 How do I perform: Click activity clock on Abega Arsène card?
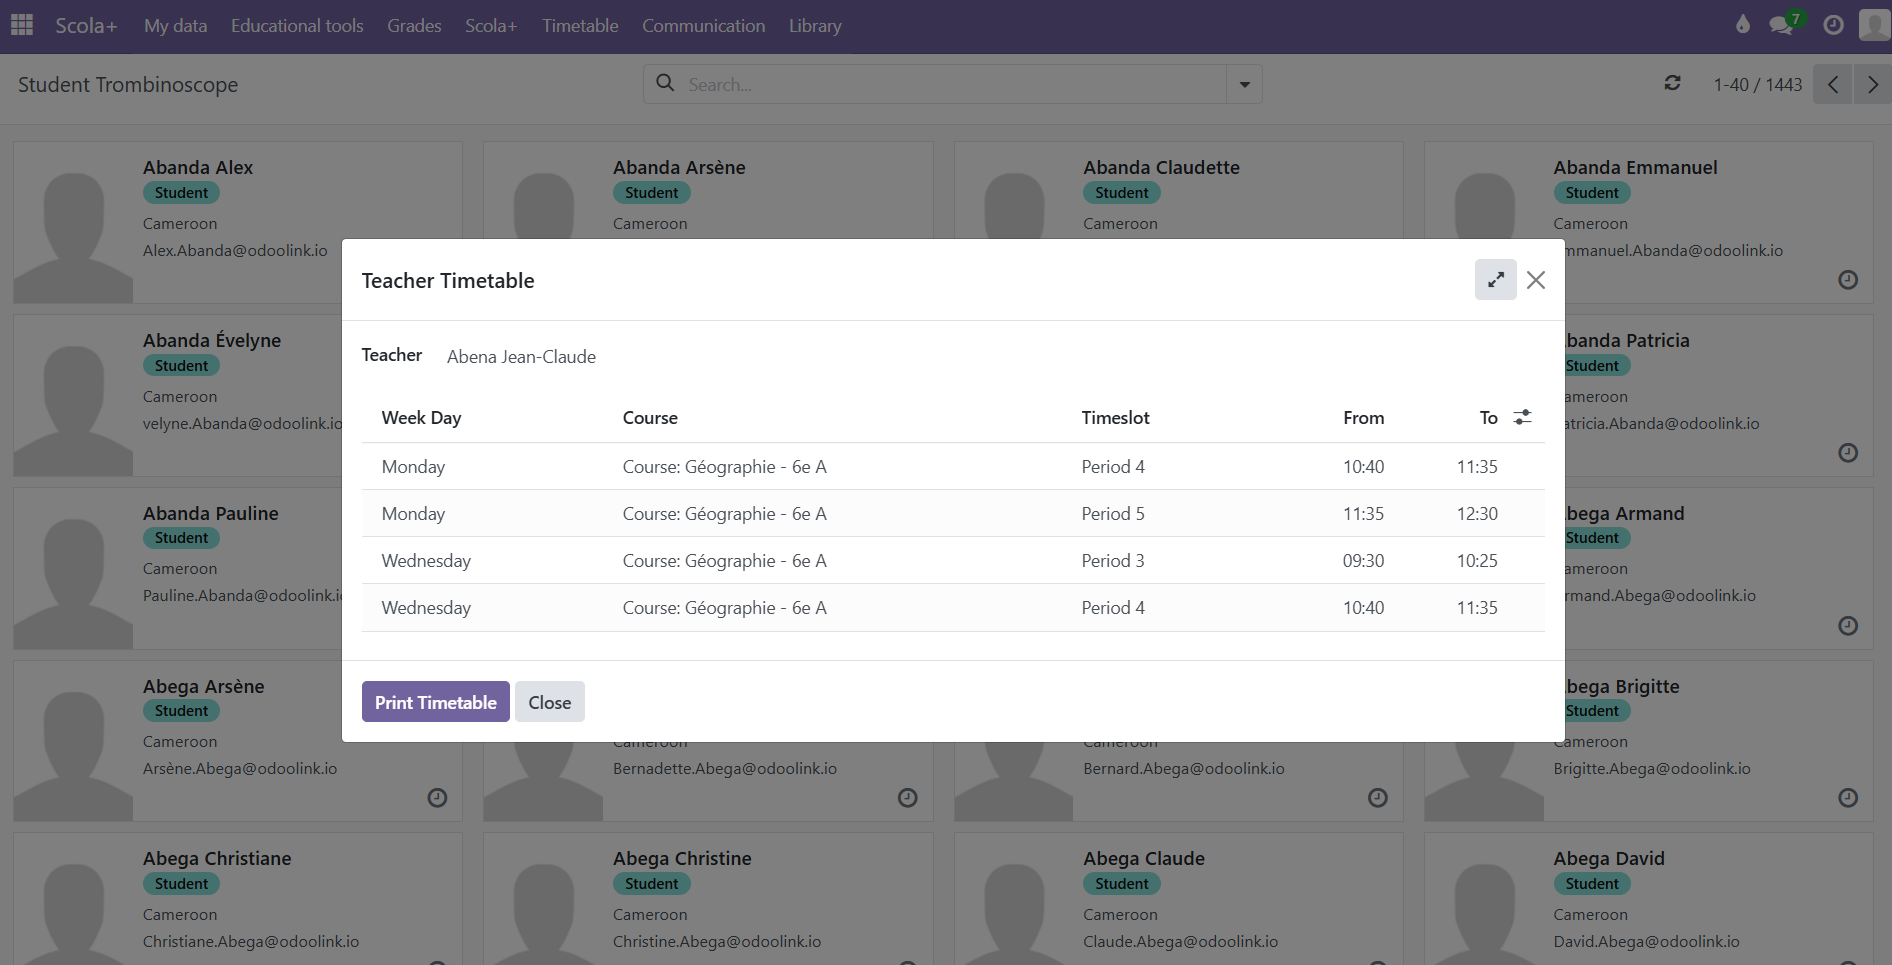click(437, 798)
